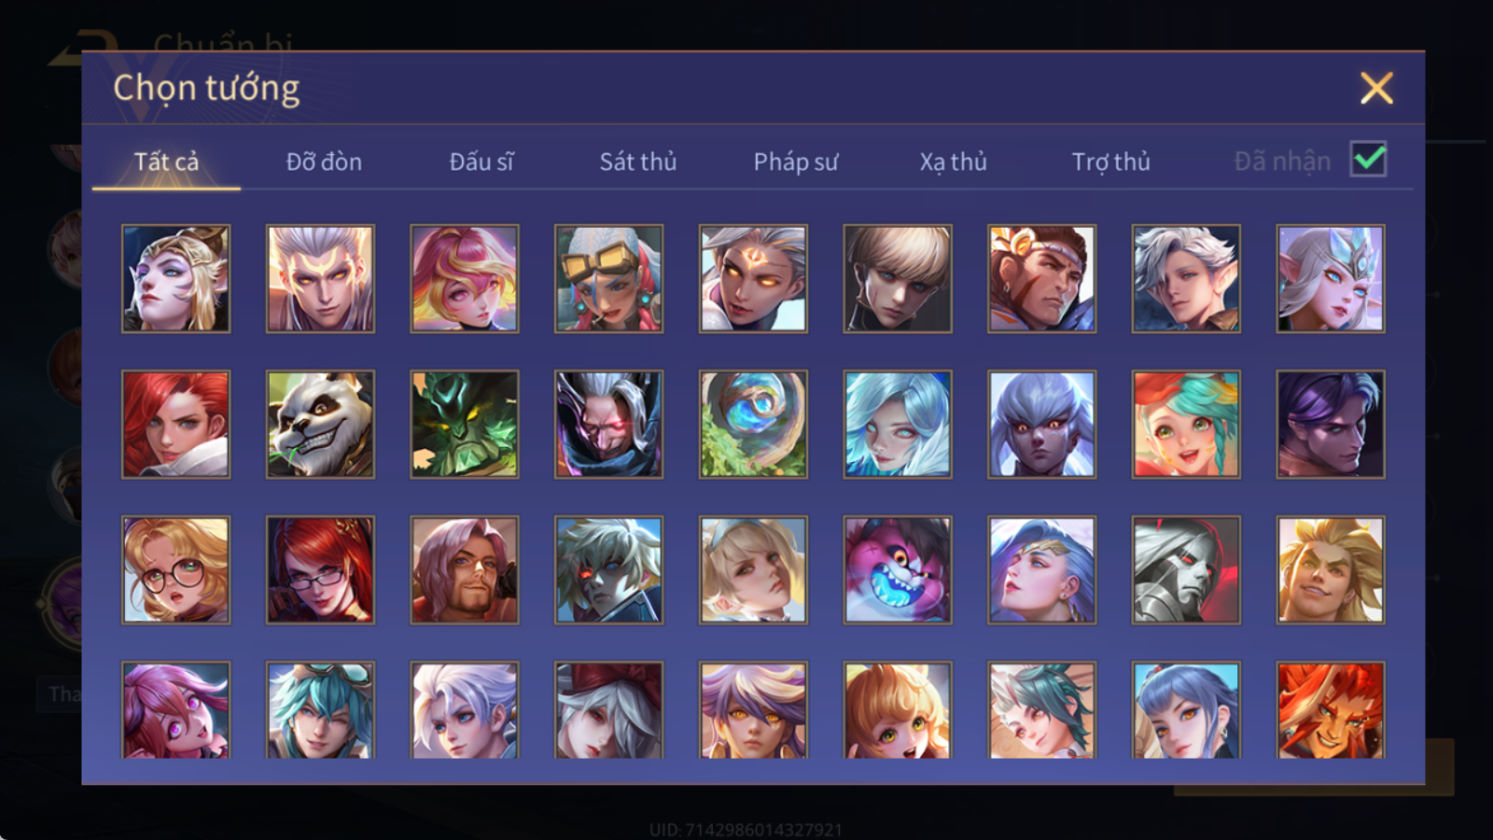The width and height of the screenshot is (1493, 840).
Task: Show the Pháp sư heroes tab
Action: tap(795, 161)
